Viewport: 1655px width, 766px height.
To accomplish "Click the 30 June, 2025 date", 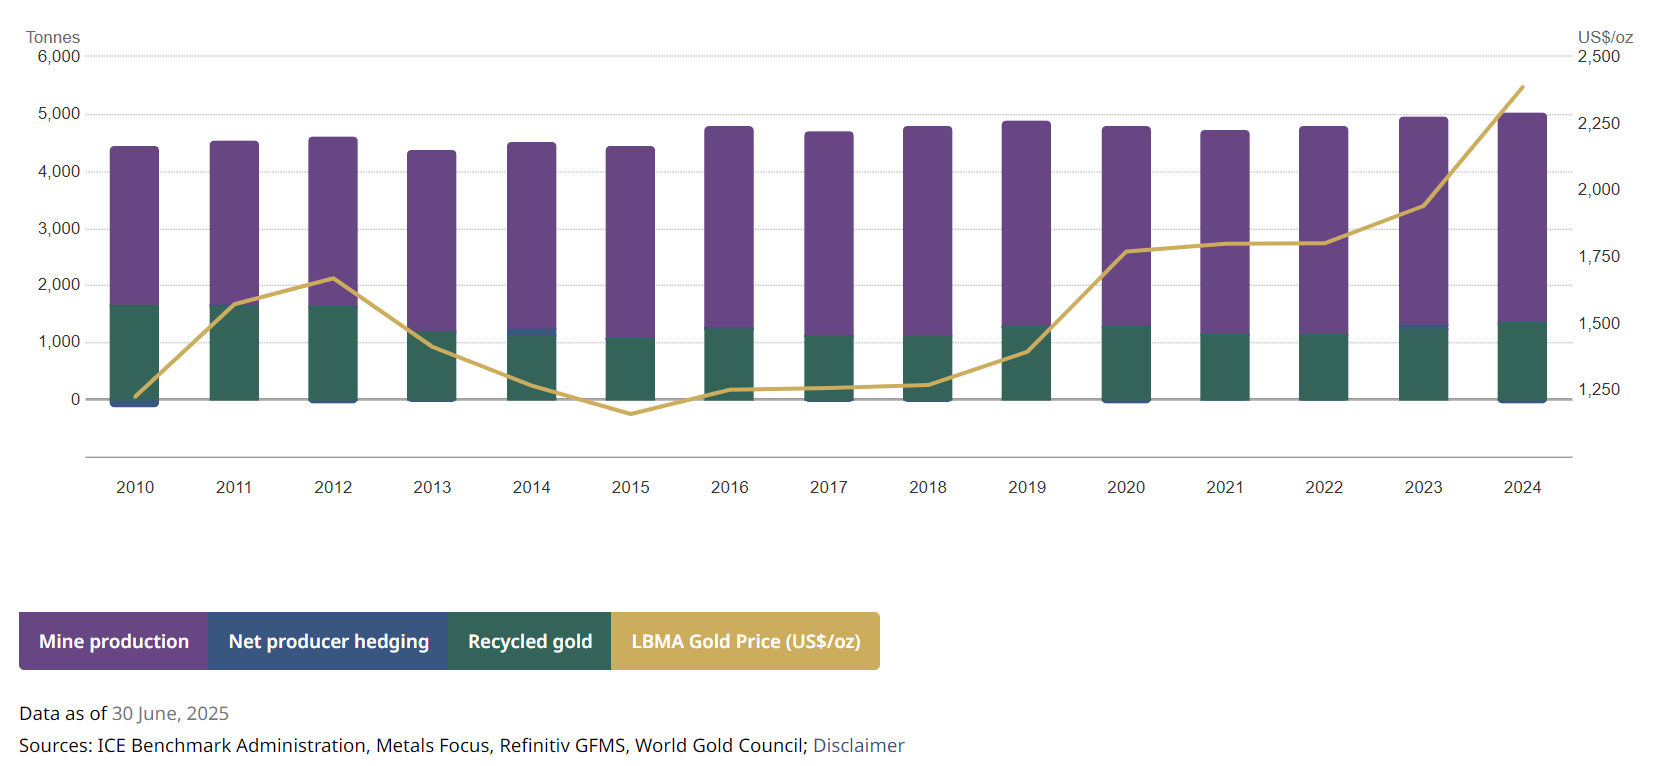I will 170,713.
